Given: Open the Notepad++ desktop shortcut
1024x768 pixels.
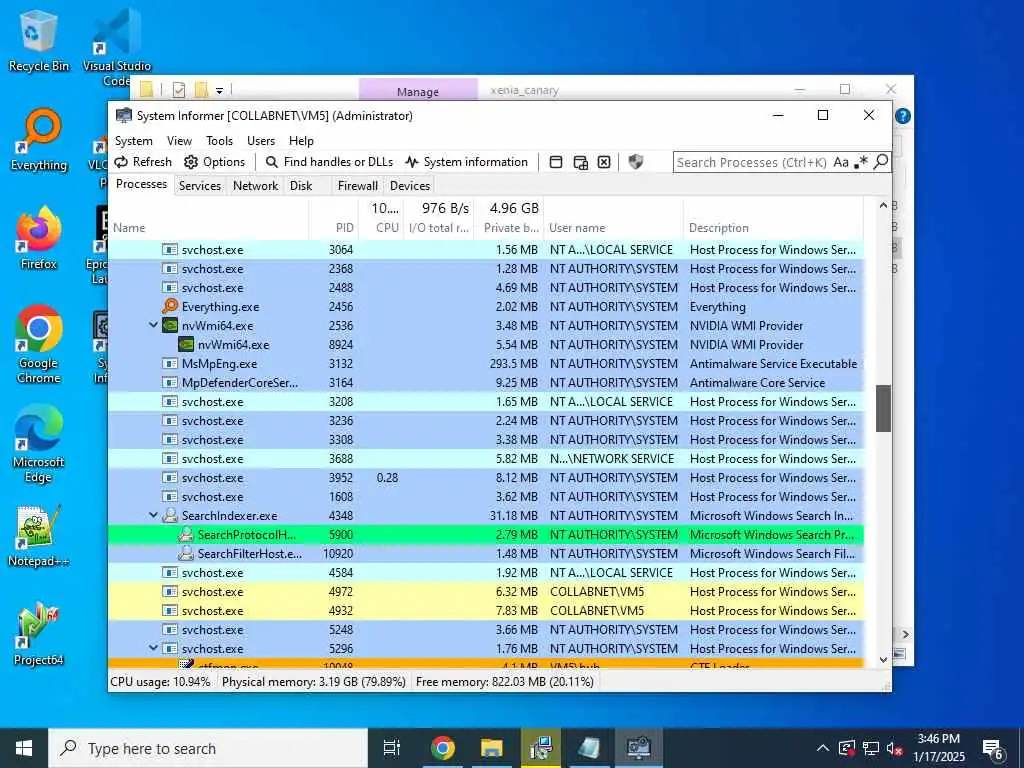Looking at the screenshot, I should click(39, 536).
